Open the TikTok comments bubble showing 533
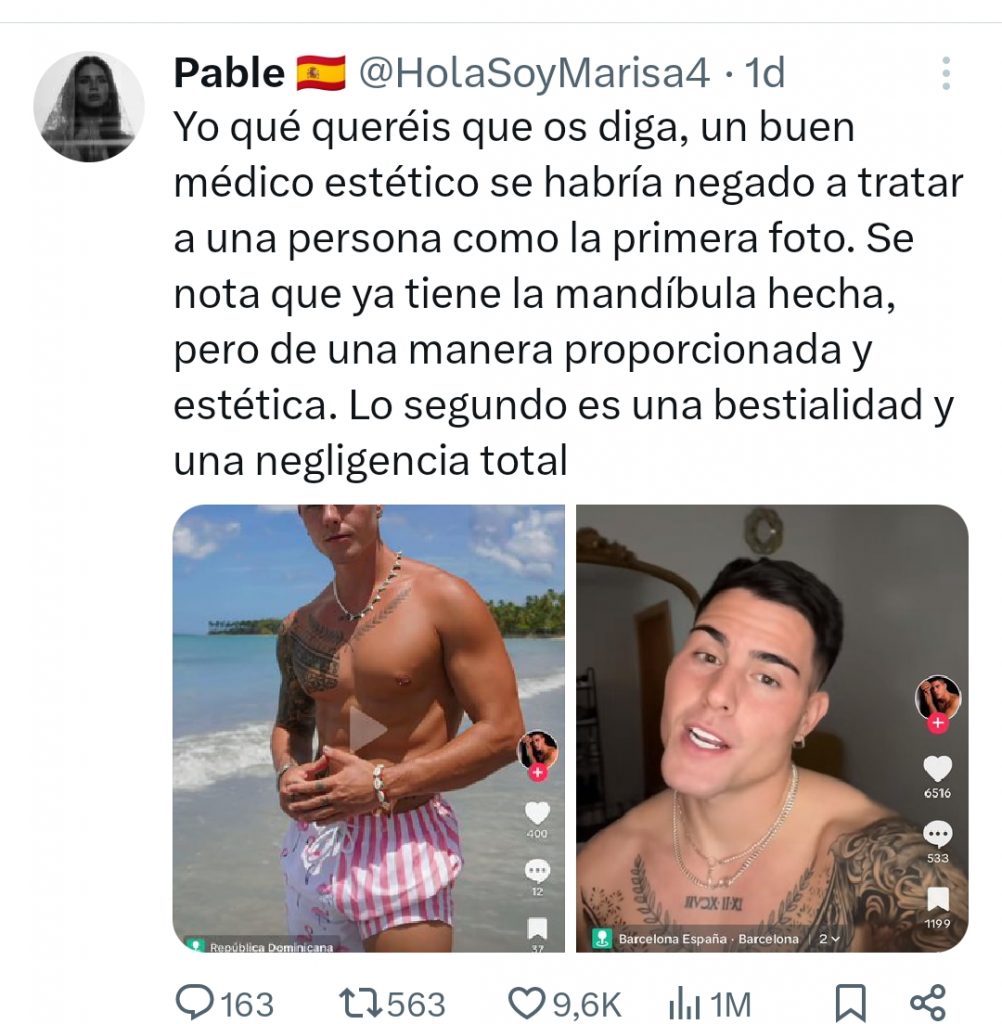This screenshot has width=1002, height=1024. click(937, 833)
